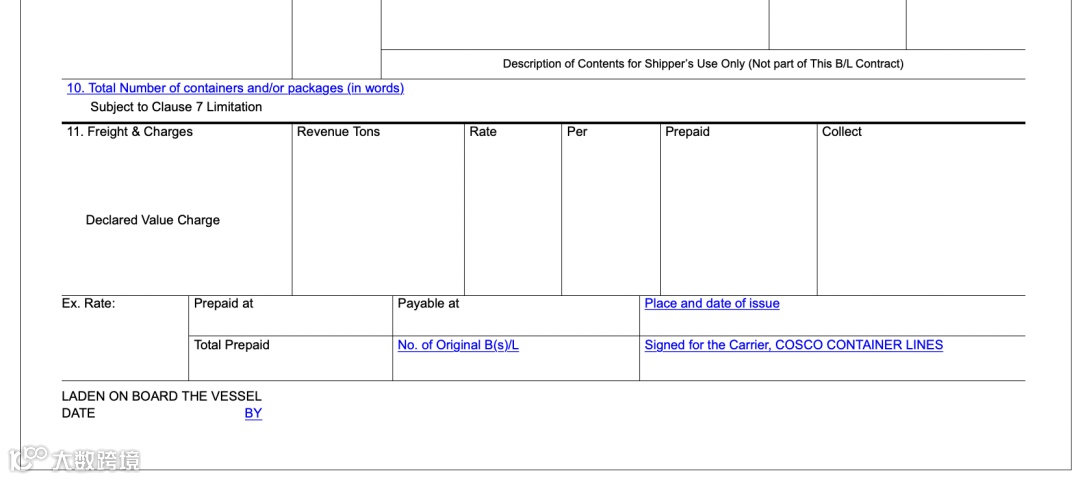Click the 'No. of Original B(s)/L' link
1080x480 pixels.
point(458,345)
